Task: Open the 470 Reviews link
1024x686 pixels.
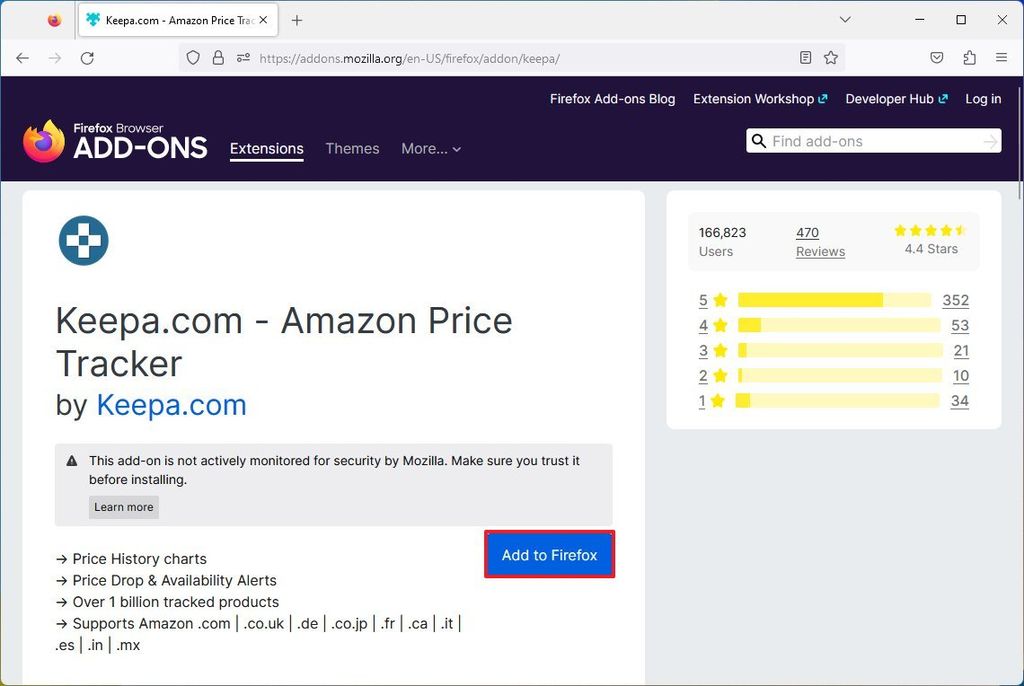Action: click(x=819, y=242)
